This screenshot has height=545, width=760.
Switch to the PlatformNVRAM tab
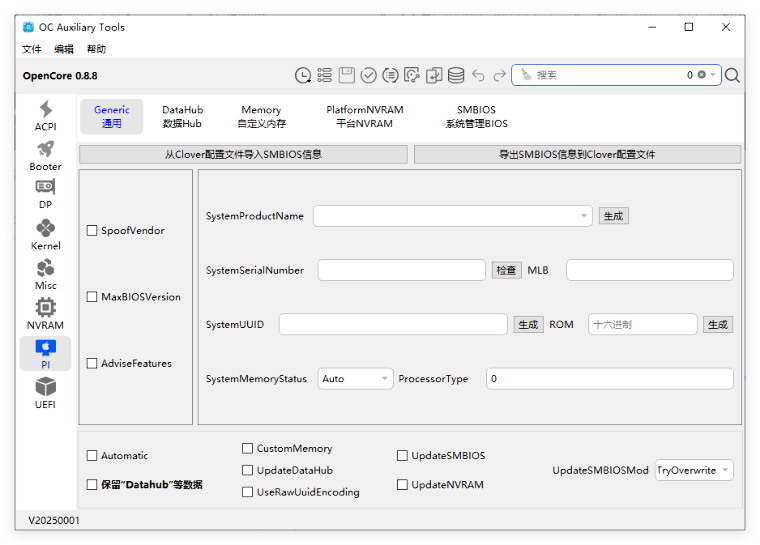(364, 116)
